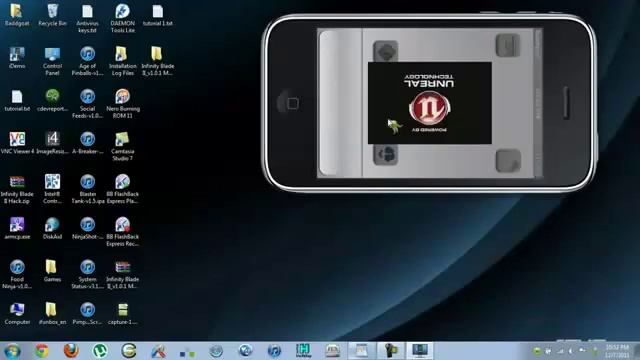Open the Infinity Blade II_v1.0.1 folder icon
This screenshot has width=640, height=360.
pyautogui.click(x=158, y=61)
